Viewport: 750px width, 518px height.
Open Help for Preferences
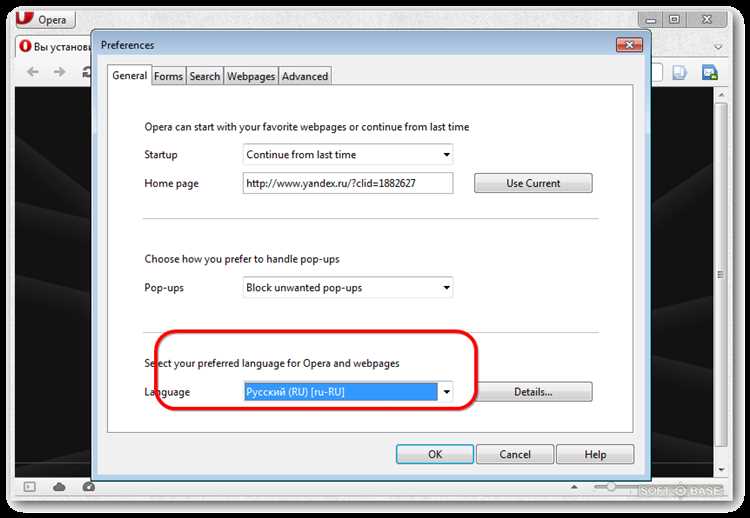coord(596,454)
